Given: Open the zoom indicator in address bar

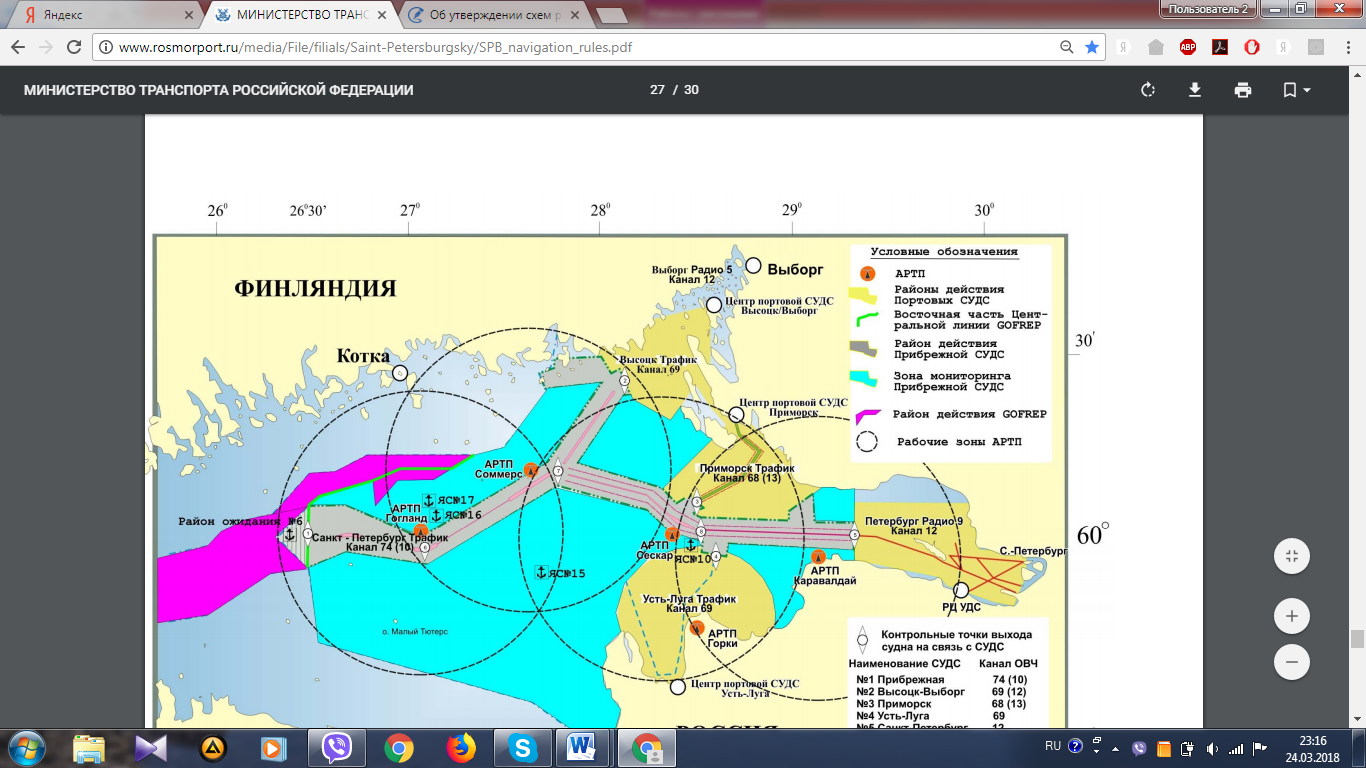Looking at the screenshot, I should coord(1068,47).
